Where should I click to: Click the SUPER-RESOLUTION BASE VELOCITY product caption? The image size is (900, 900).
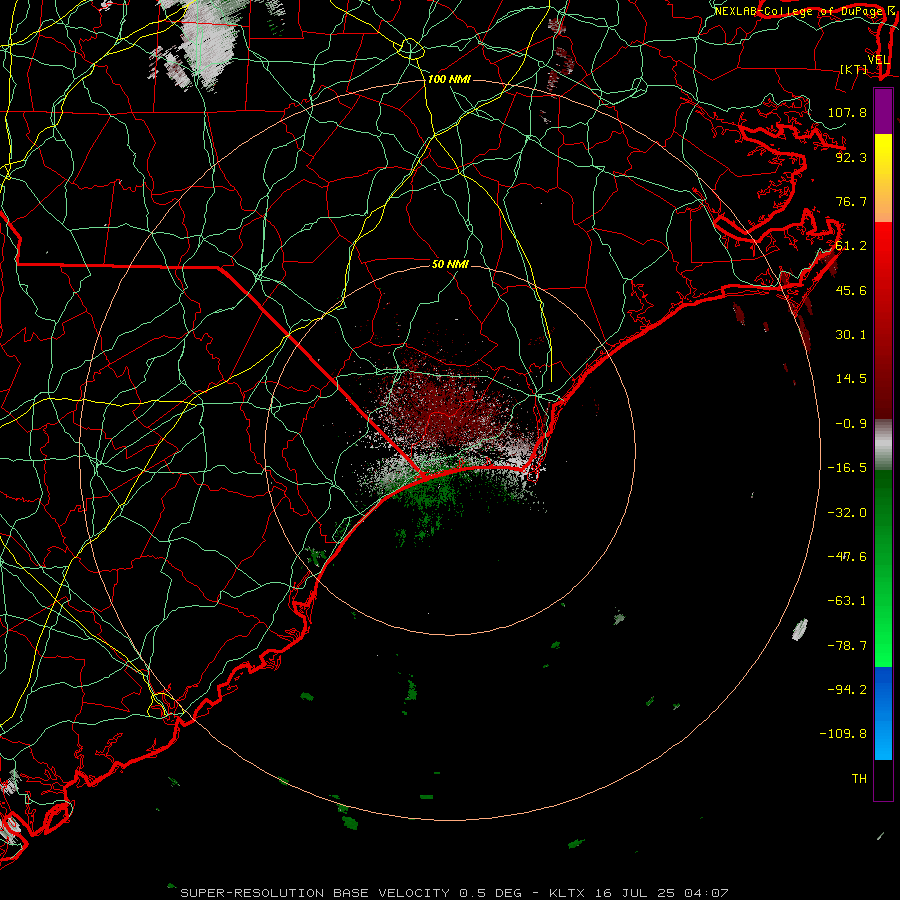(317, 893)
